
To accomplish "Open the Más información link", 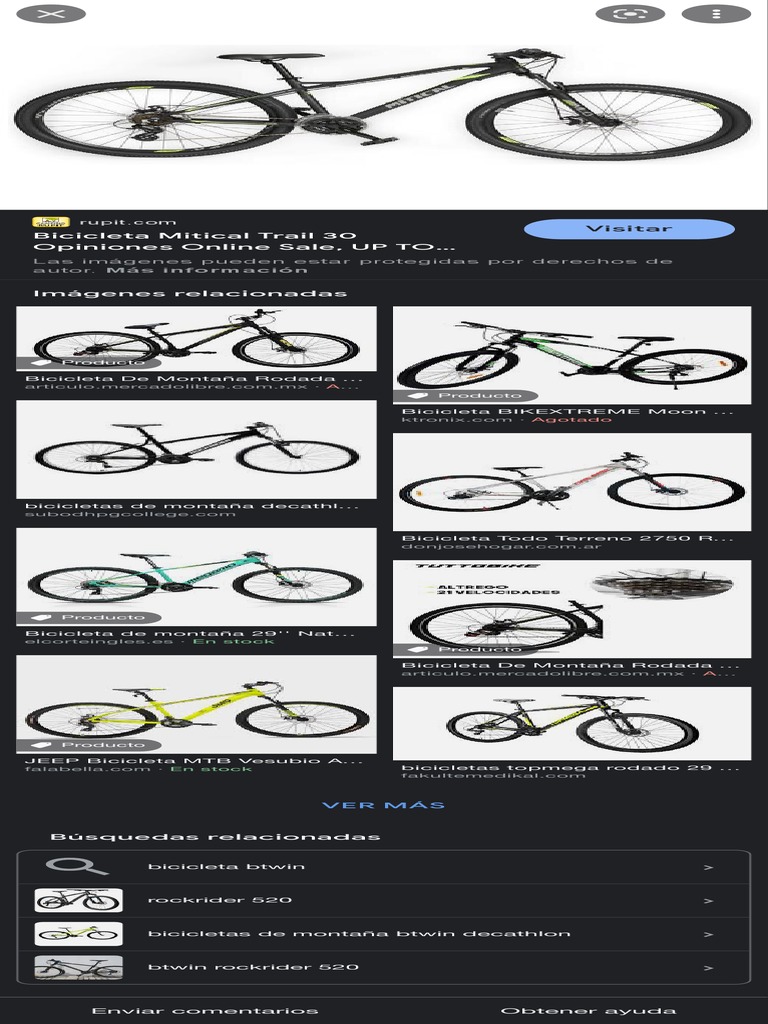I will (x=207, y=270).
